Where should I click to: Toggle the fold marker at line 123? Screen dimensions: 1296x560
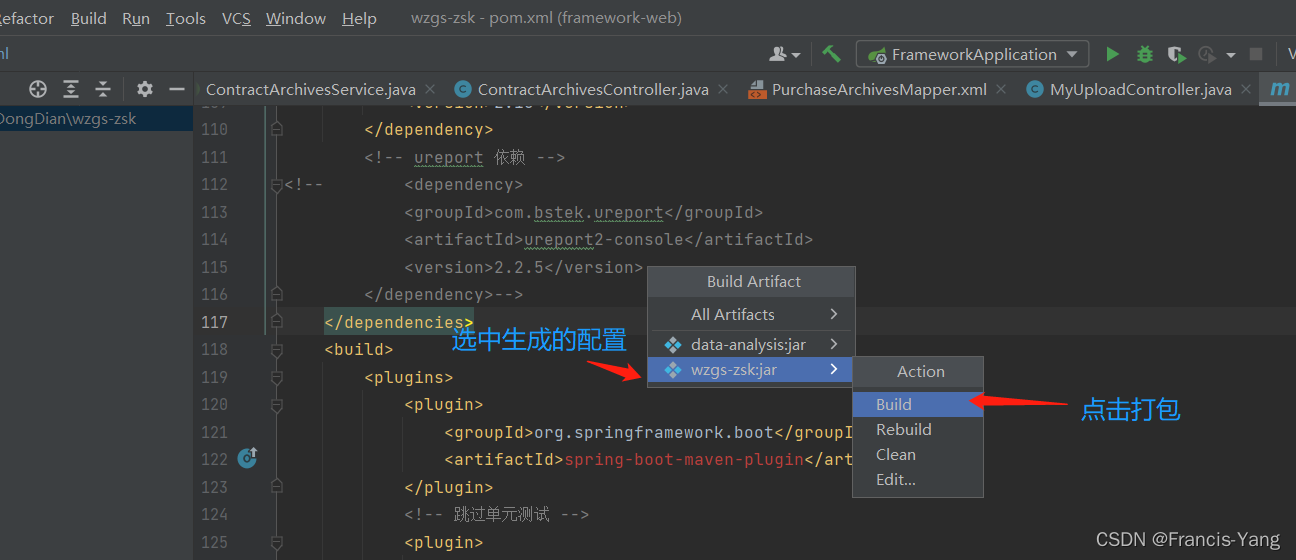pos(277,487)
